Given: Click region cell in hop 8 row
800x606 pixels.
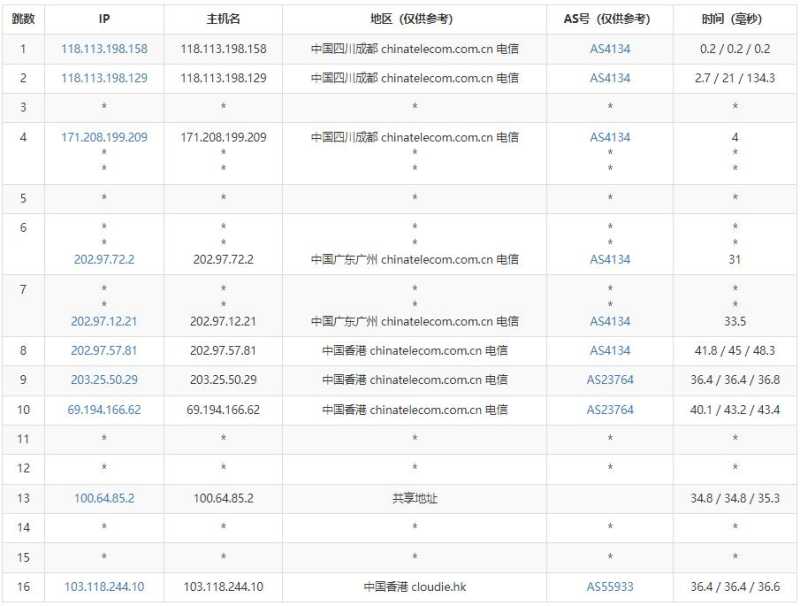Looking at the screenshot, I should pos(415,350).
